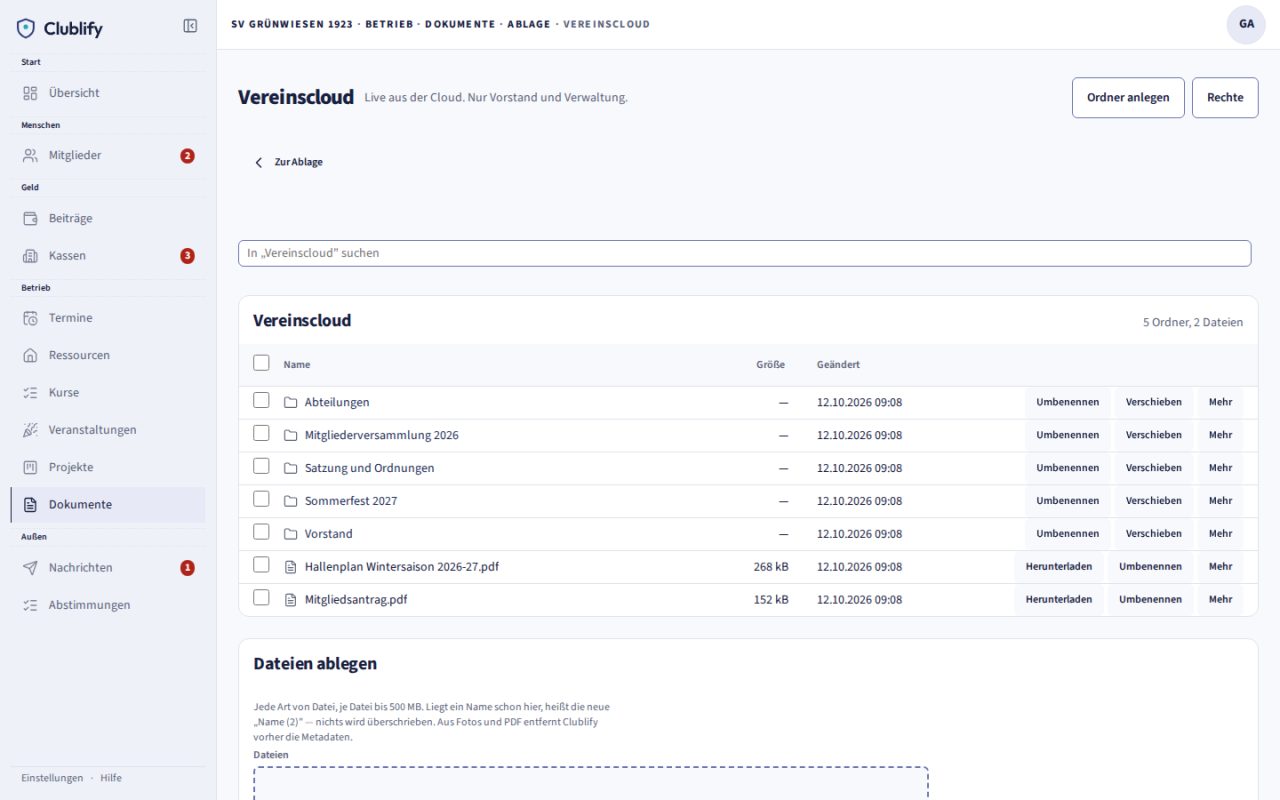Open the GA user avatar

pyautogui.click(x=1246, y=24)
